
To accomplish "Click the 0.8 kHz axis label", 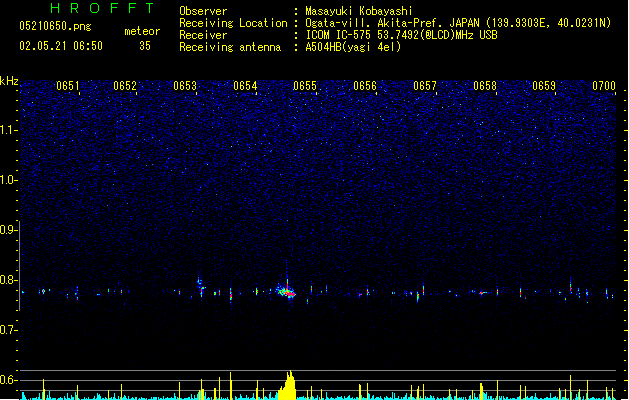I will click(x=9, y=280).
